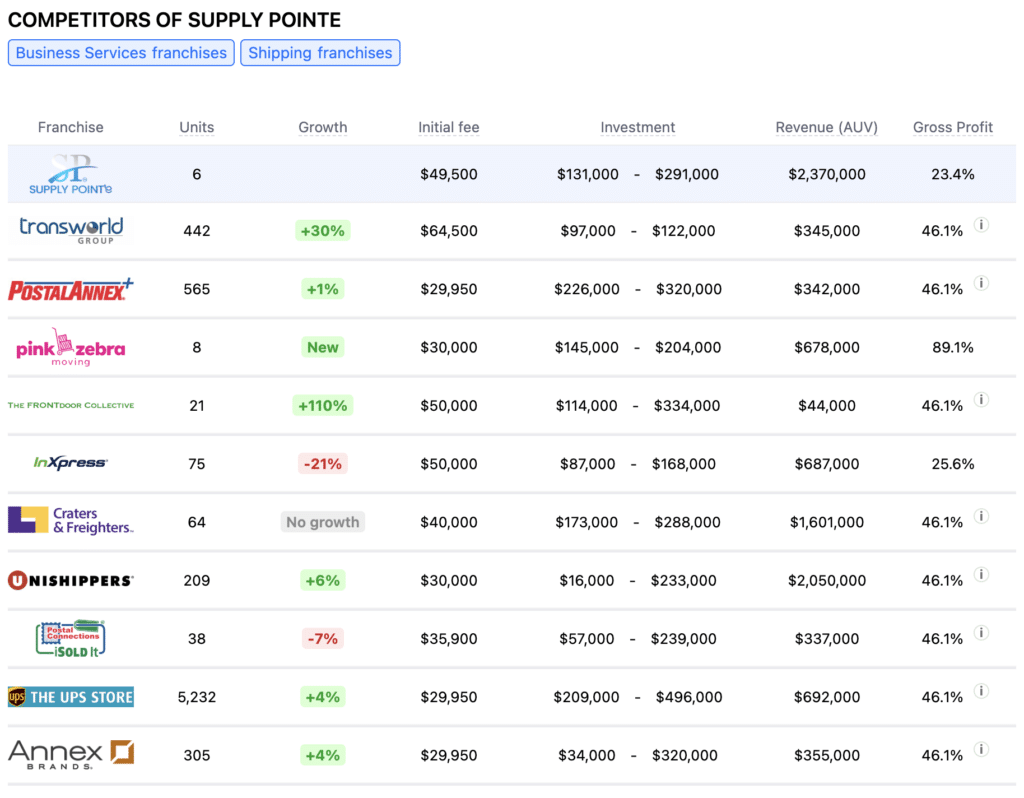Image resolution: width=1024 pixels, height=798 pixels.
Task: Select the 565 units value
Action: pos(197,289)
